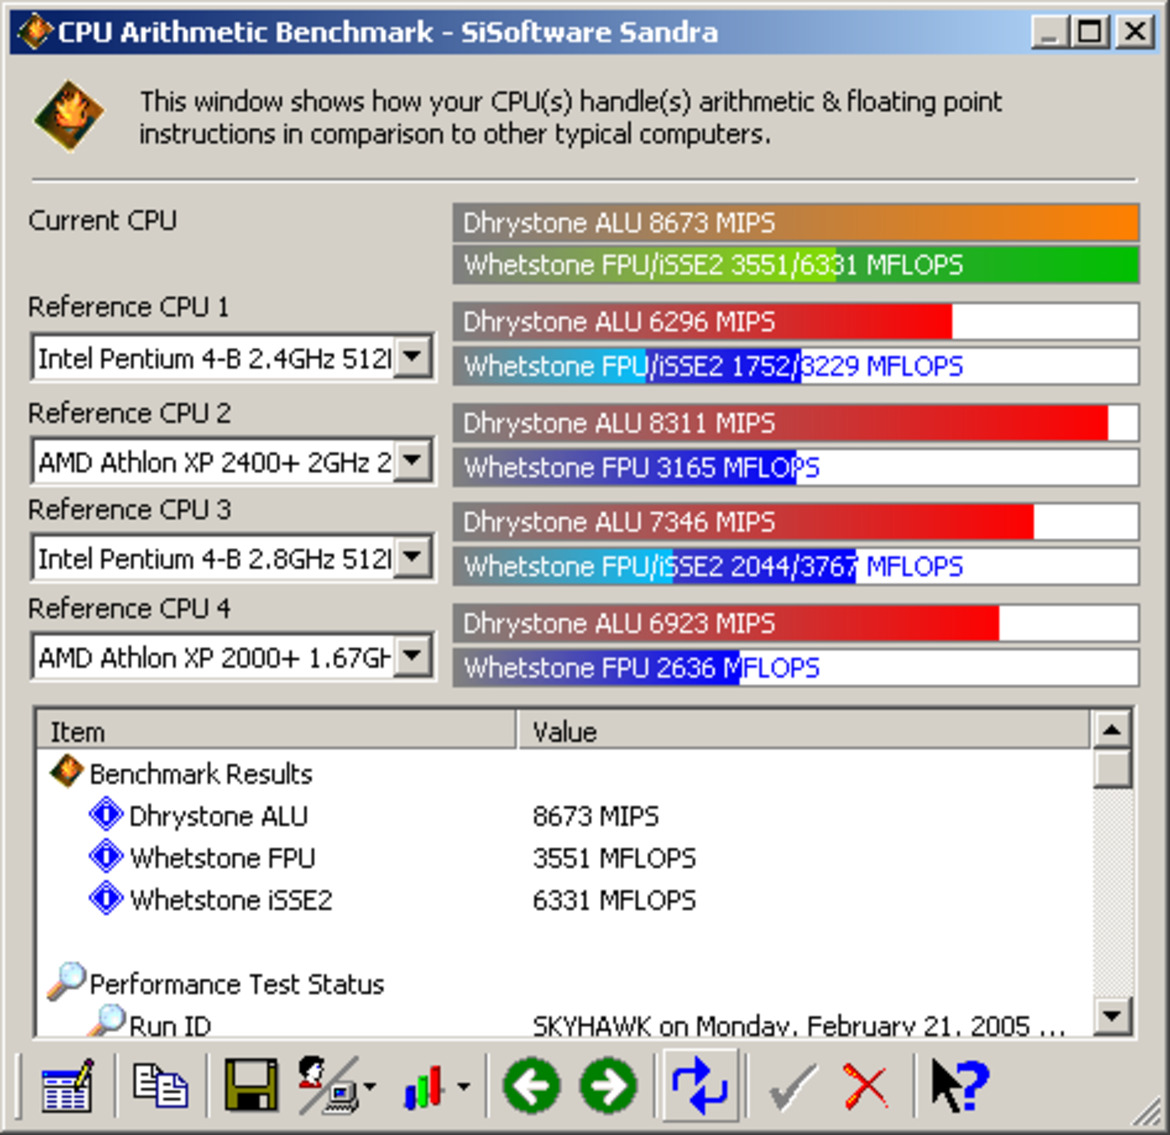This screenshot has width=1170, height=1135.
Task: Click the Whetstone 2044/3767 MFLOPS bar
Action: (x=795, y=566)
